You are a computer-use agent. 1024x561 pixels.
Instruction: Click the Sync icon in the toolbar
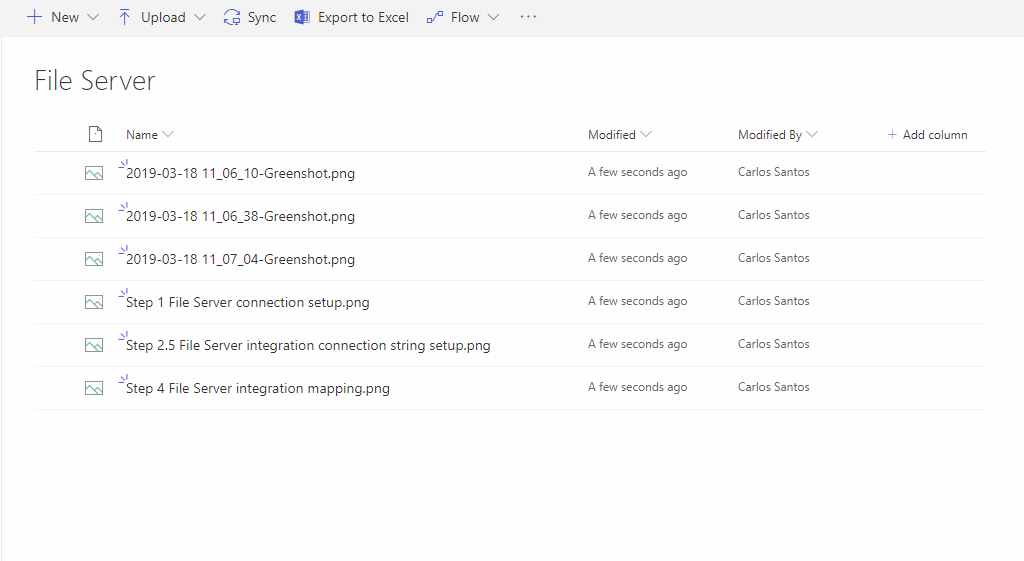tap(232, 17)
